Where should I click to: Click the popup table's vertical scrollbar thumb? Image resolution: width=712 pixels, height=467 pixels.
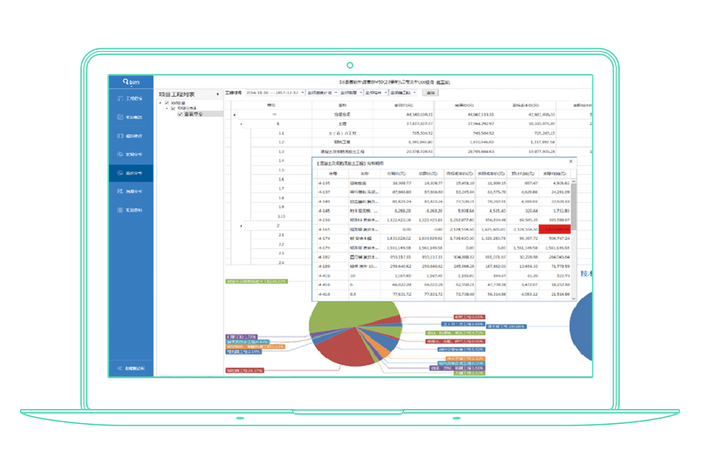point(574,207)
